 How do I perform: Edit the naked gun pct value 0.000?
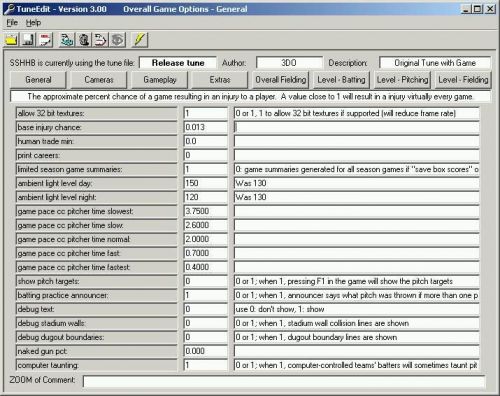click(x=205, y=351)
